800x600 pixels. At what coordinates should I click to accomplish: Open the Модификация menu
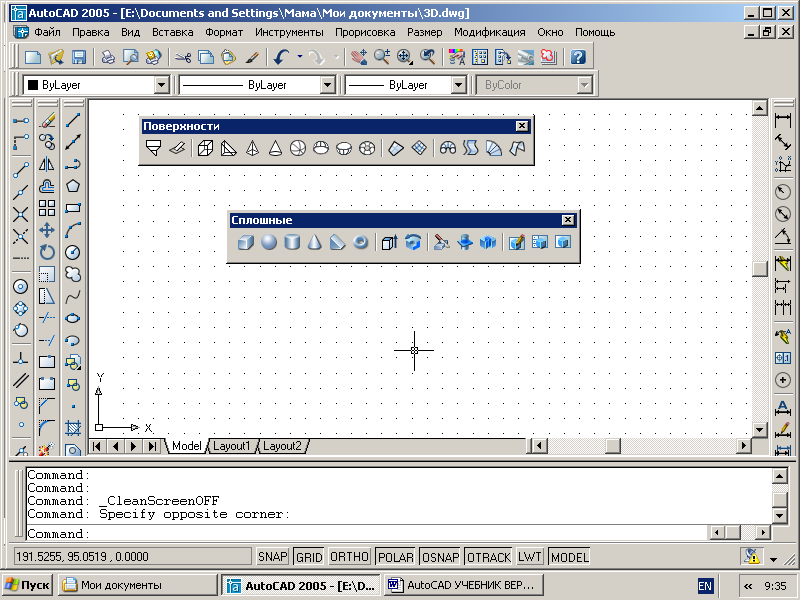(x=489, y=32)
